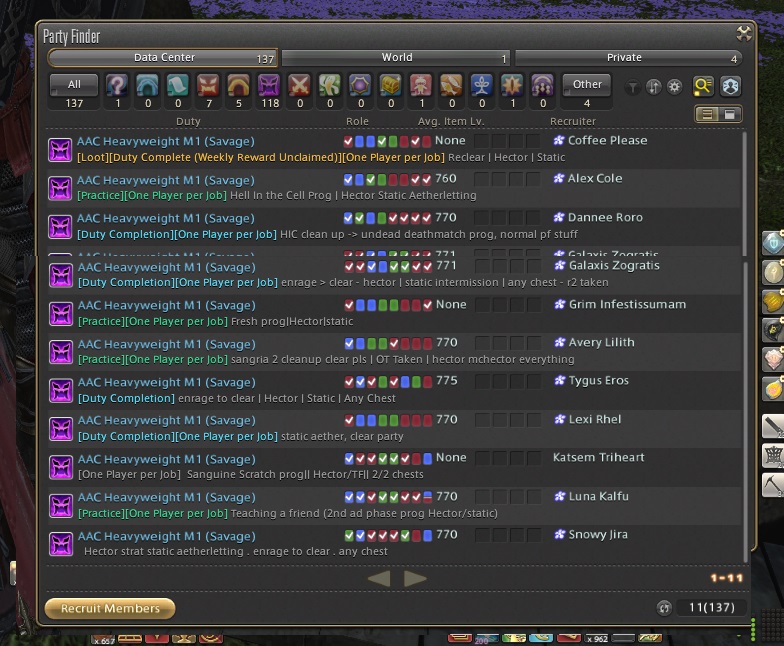The width and height of the screenshot is (784, 646).
Task: Select recruiter Coffee Please
Action: pos(608,140)
